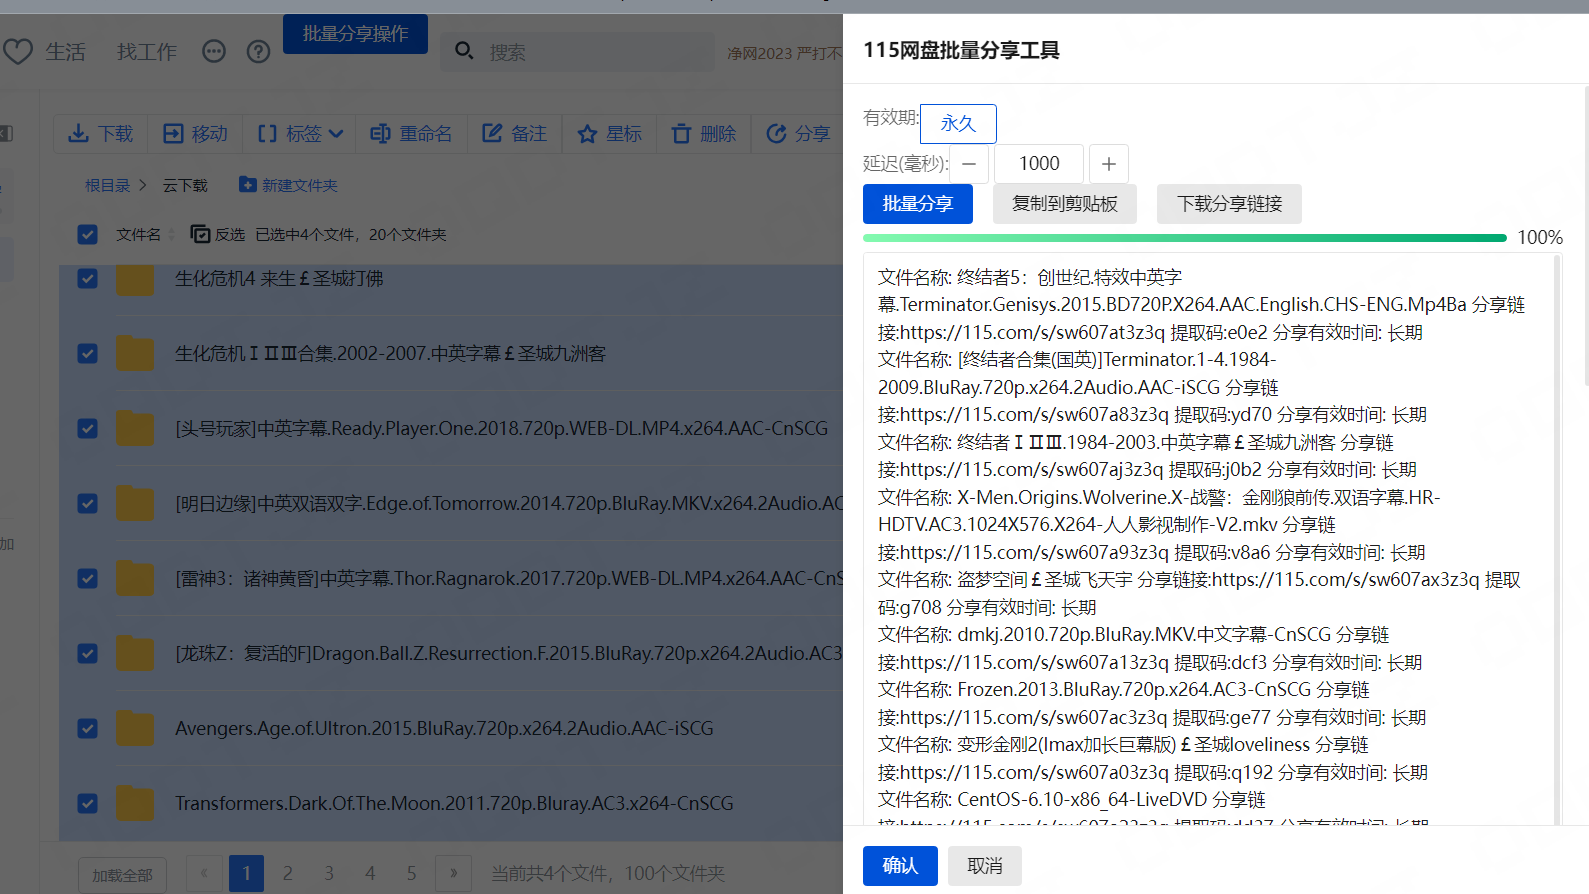Click the new folder (新建文件夹) icon
The image size is (1589, 894).
[247, 185]
